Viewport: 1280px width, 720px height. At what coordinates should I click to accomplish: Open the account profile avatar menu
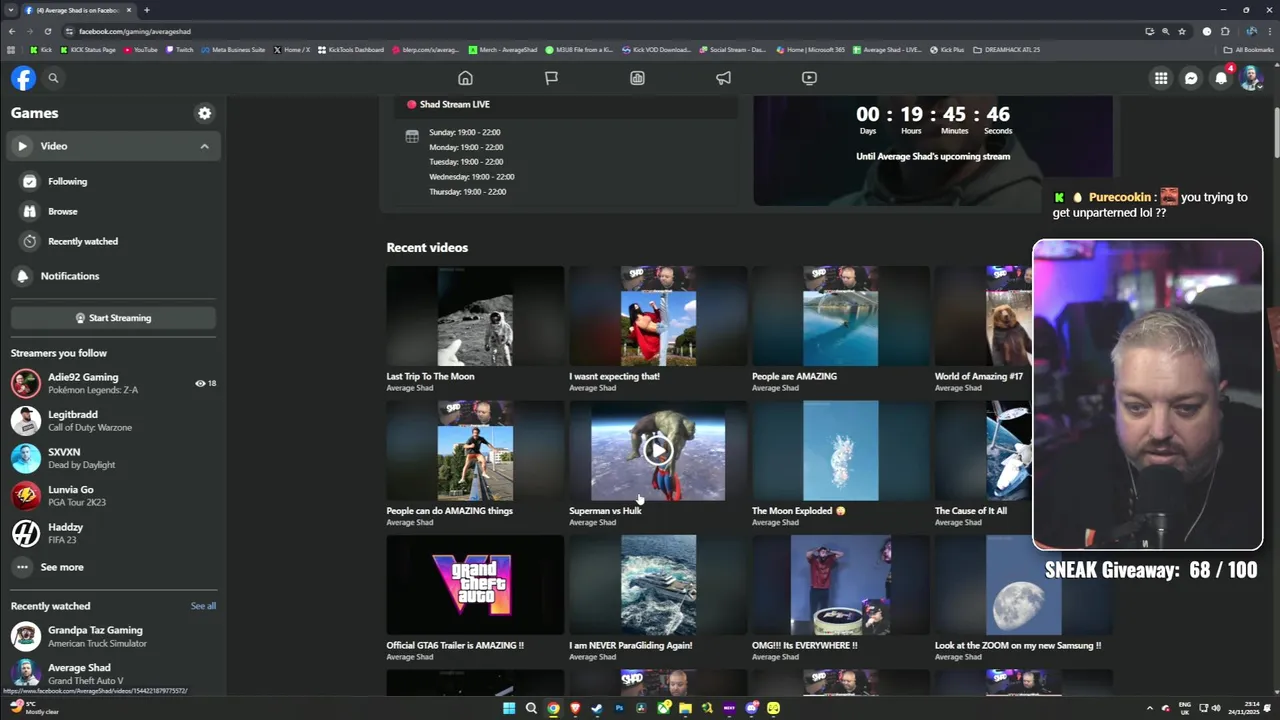[1251, 78]
